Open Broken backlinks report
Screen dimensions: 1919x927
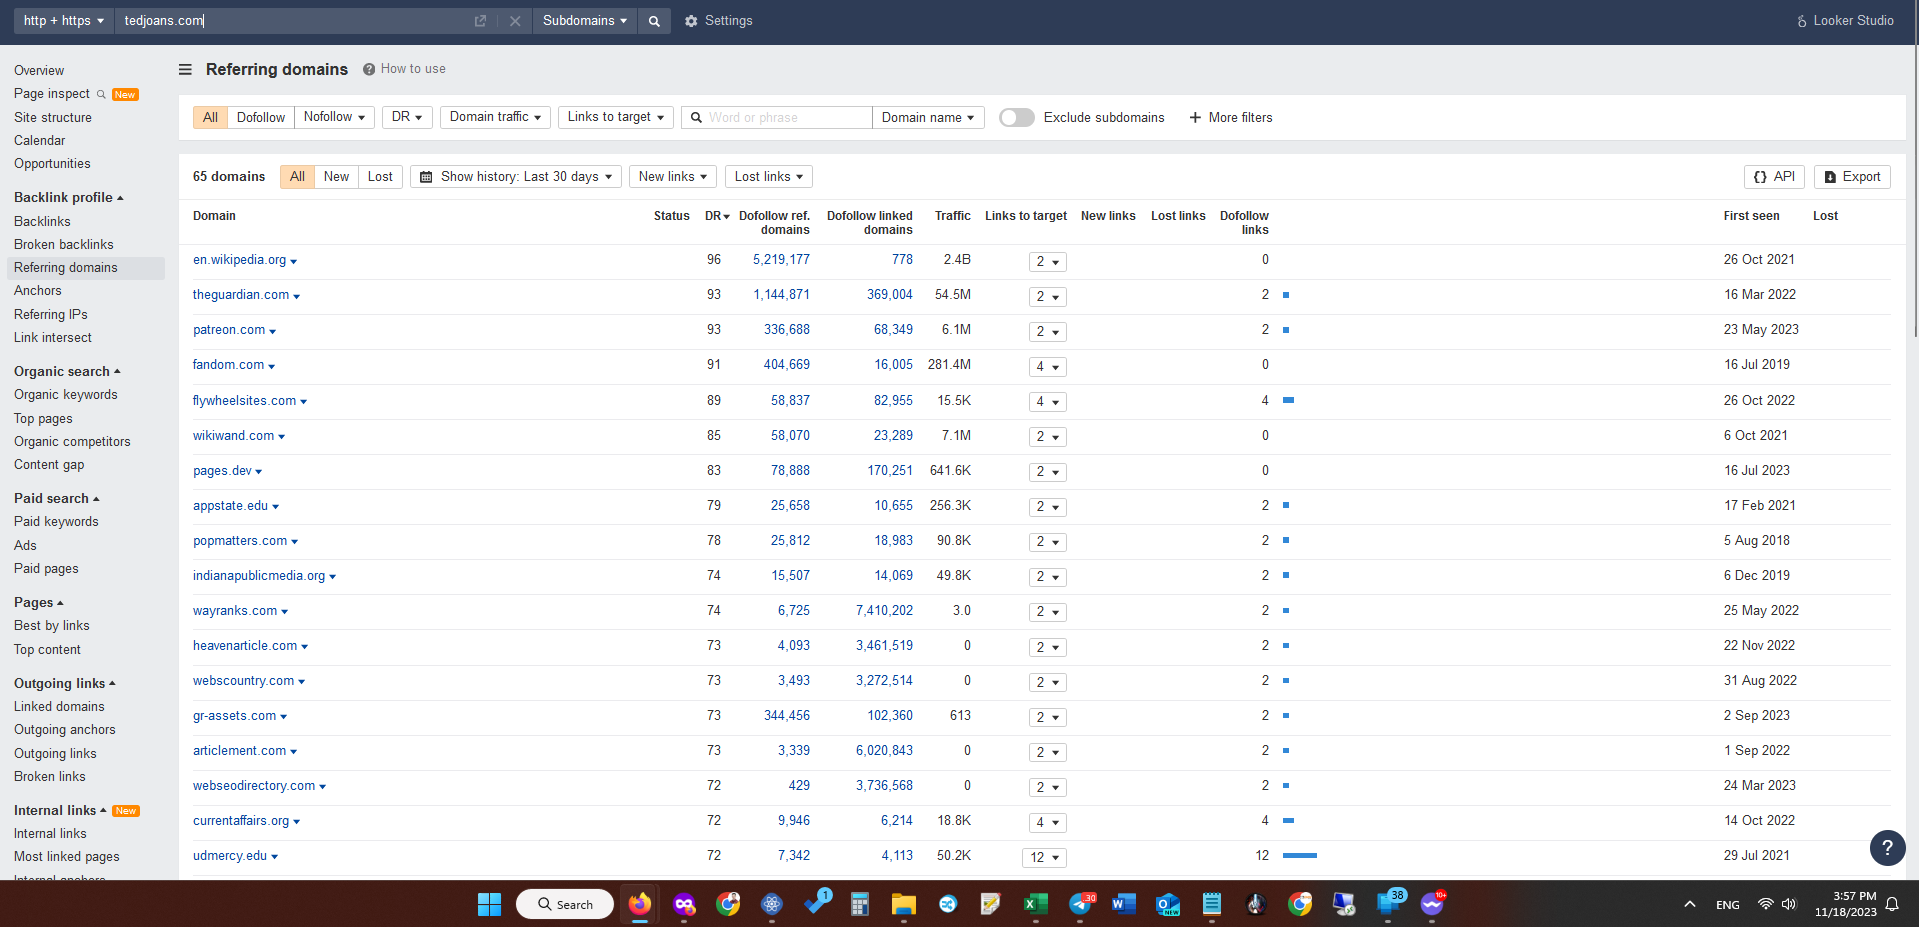pos(64,245)
